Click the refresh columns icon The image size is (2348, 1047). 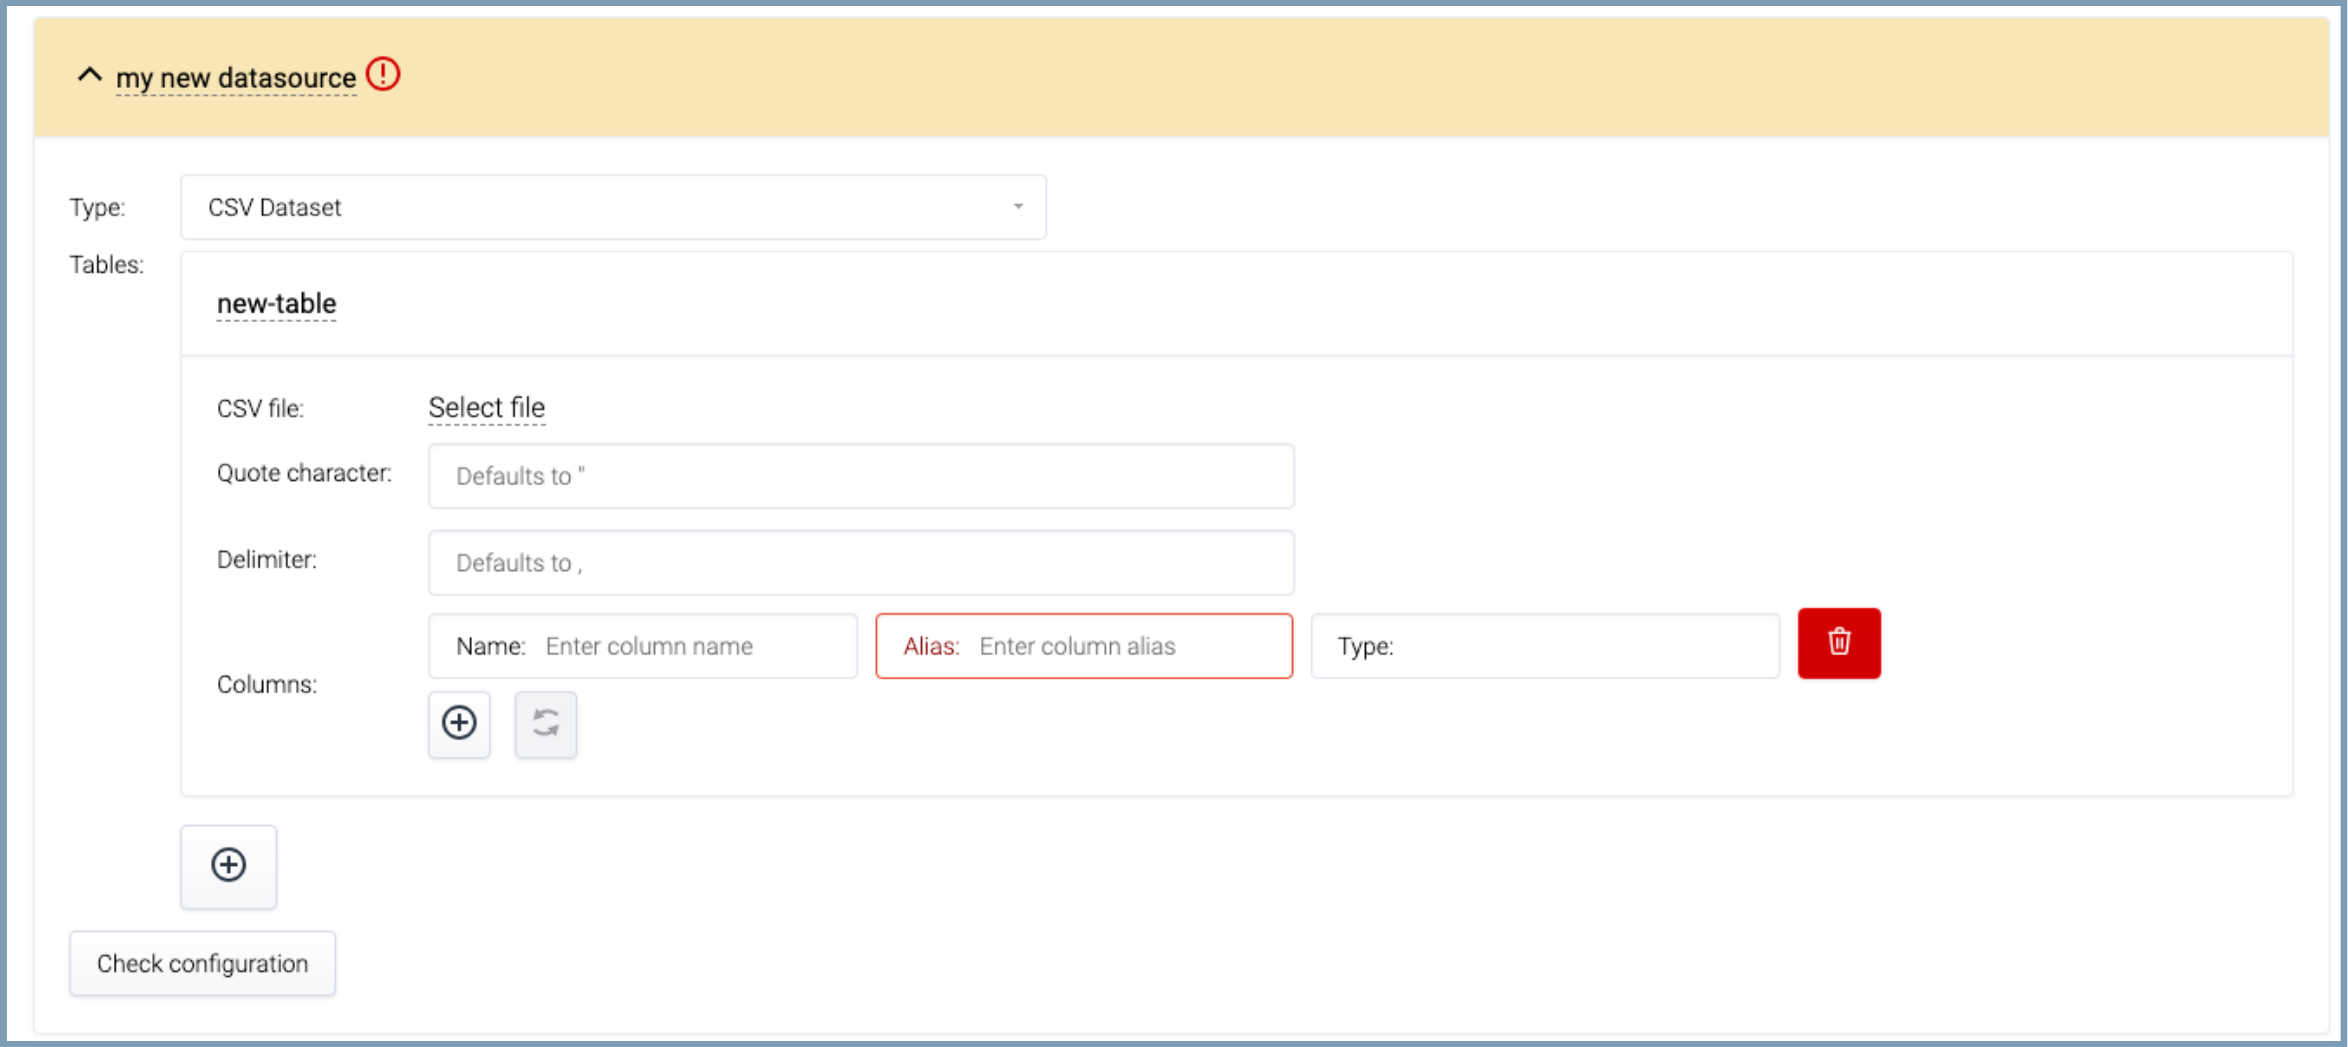[546, 723]
